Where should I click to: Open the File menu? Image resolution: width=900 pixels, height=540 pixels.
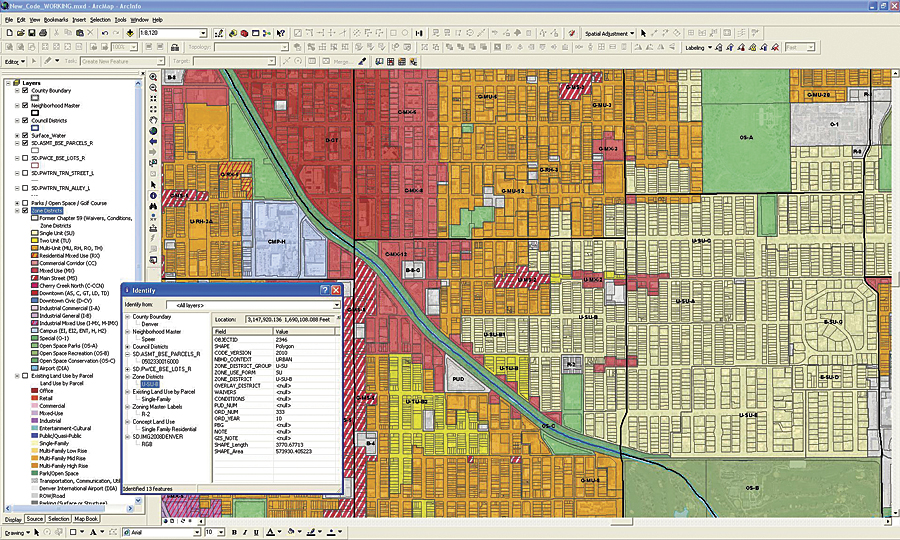[x=9, y=20]
